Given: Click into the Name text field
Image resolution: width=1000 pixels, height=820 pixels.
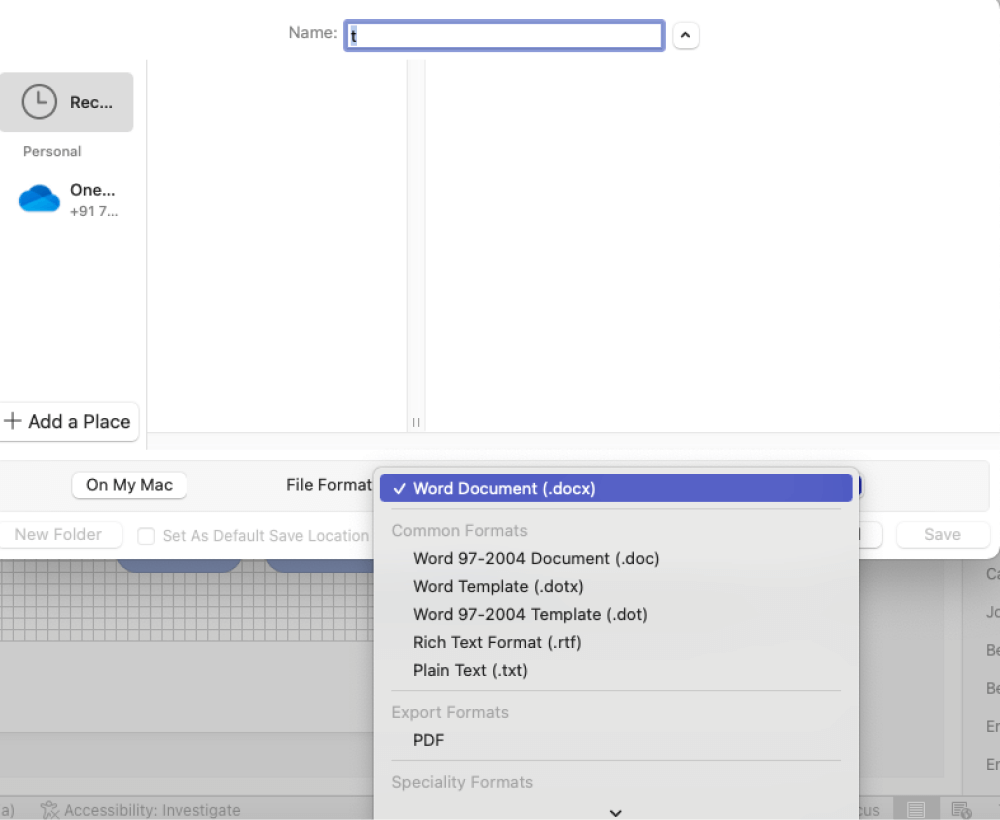Looking at the screenshot, I should click(504, 36).
